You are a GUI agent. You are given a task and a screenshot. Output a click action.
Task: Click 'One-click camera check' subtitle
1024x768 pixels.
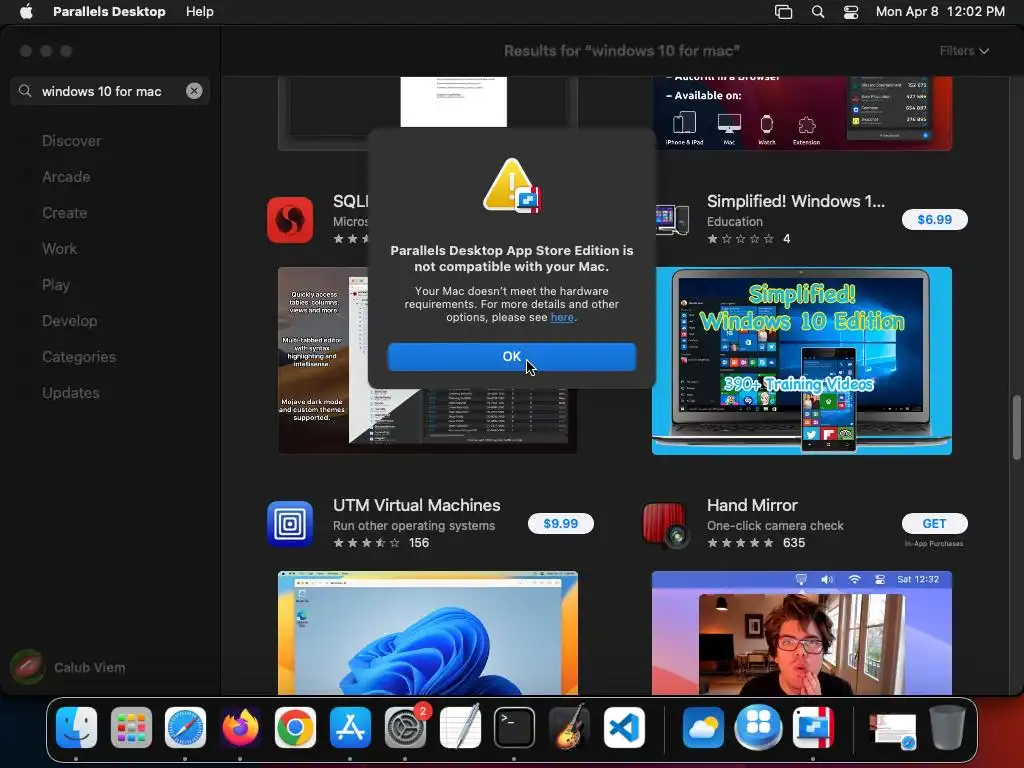click(x=775, y=526)
